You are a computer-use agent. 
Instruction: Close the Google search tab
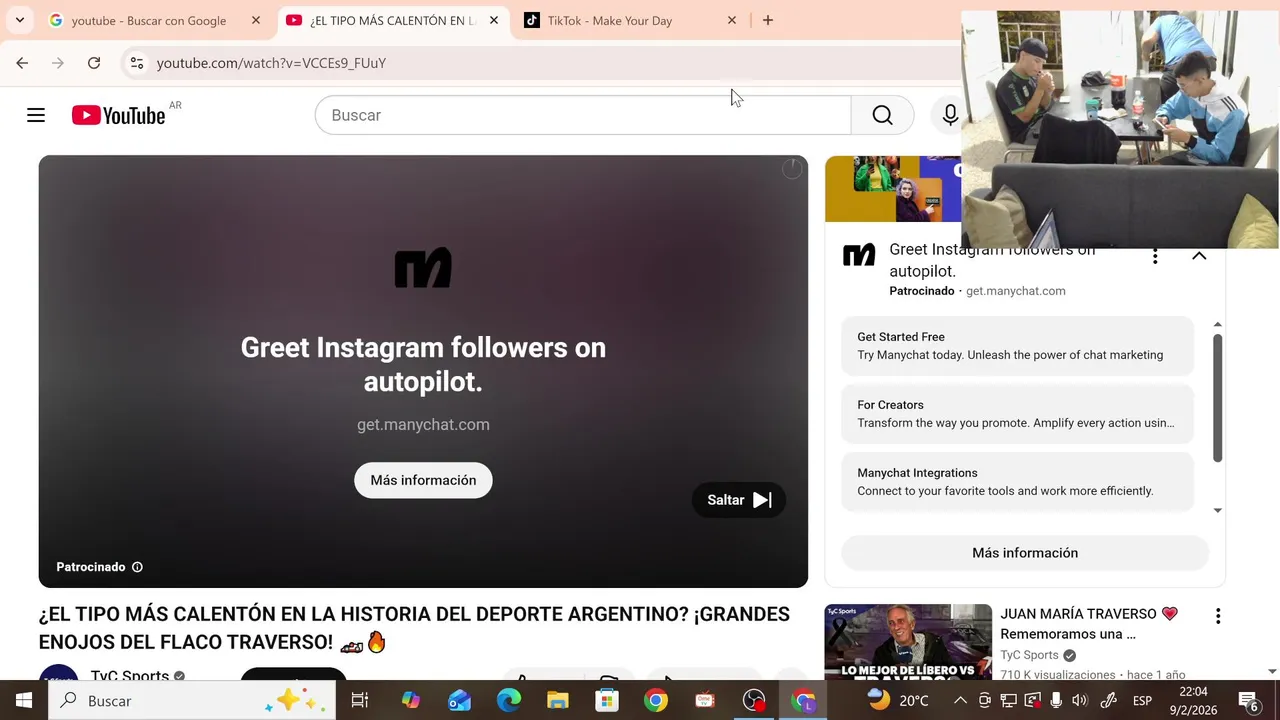[x=256, y=20]
